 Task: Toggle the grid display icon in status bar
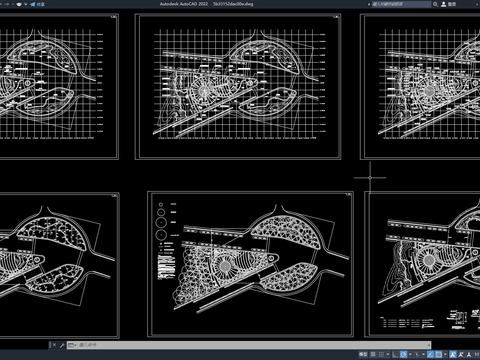[373, 354]
